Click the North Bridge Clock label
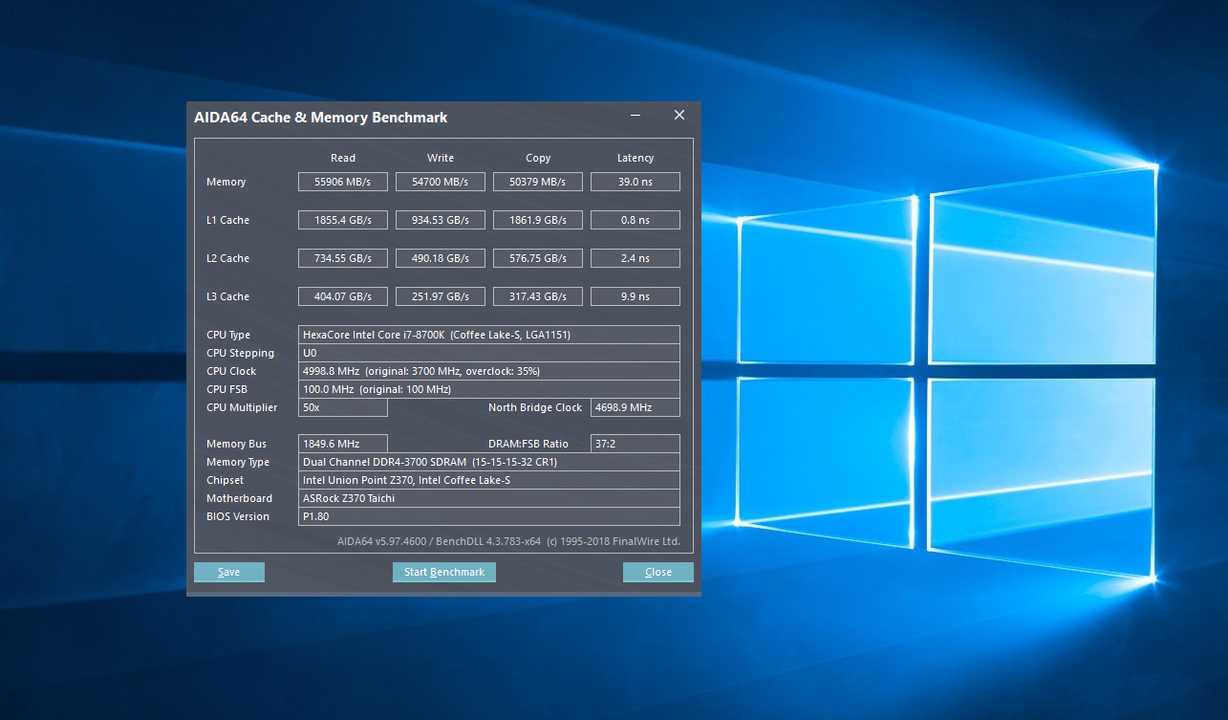This screenshot has height=720, width=1228. (535, 408)
